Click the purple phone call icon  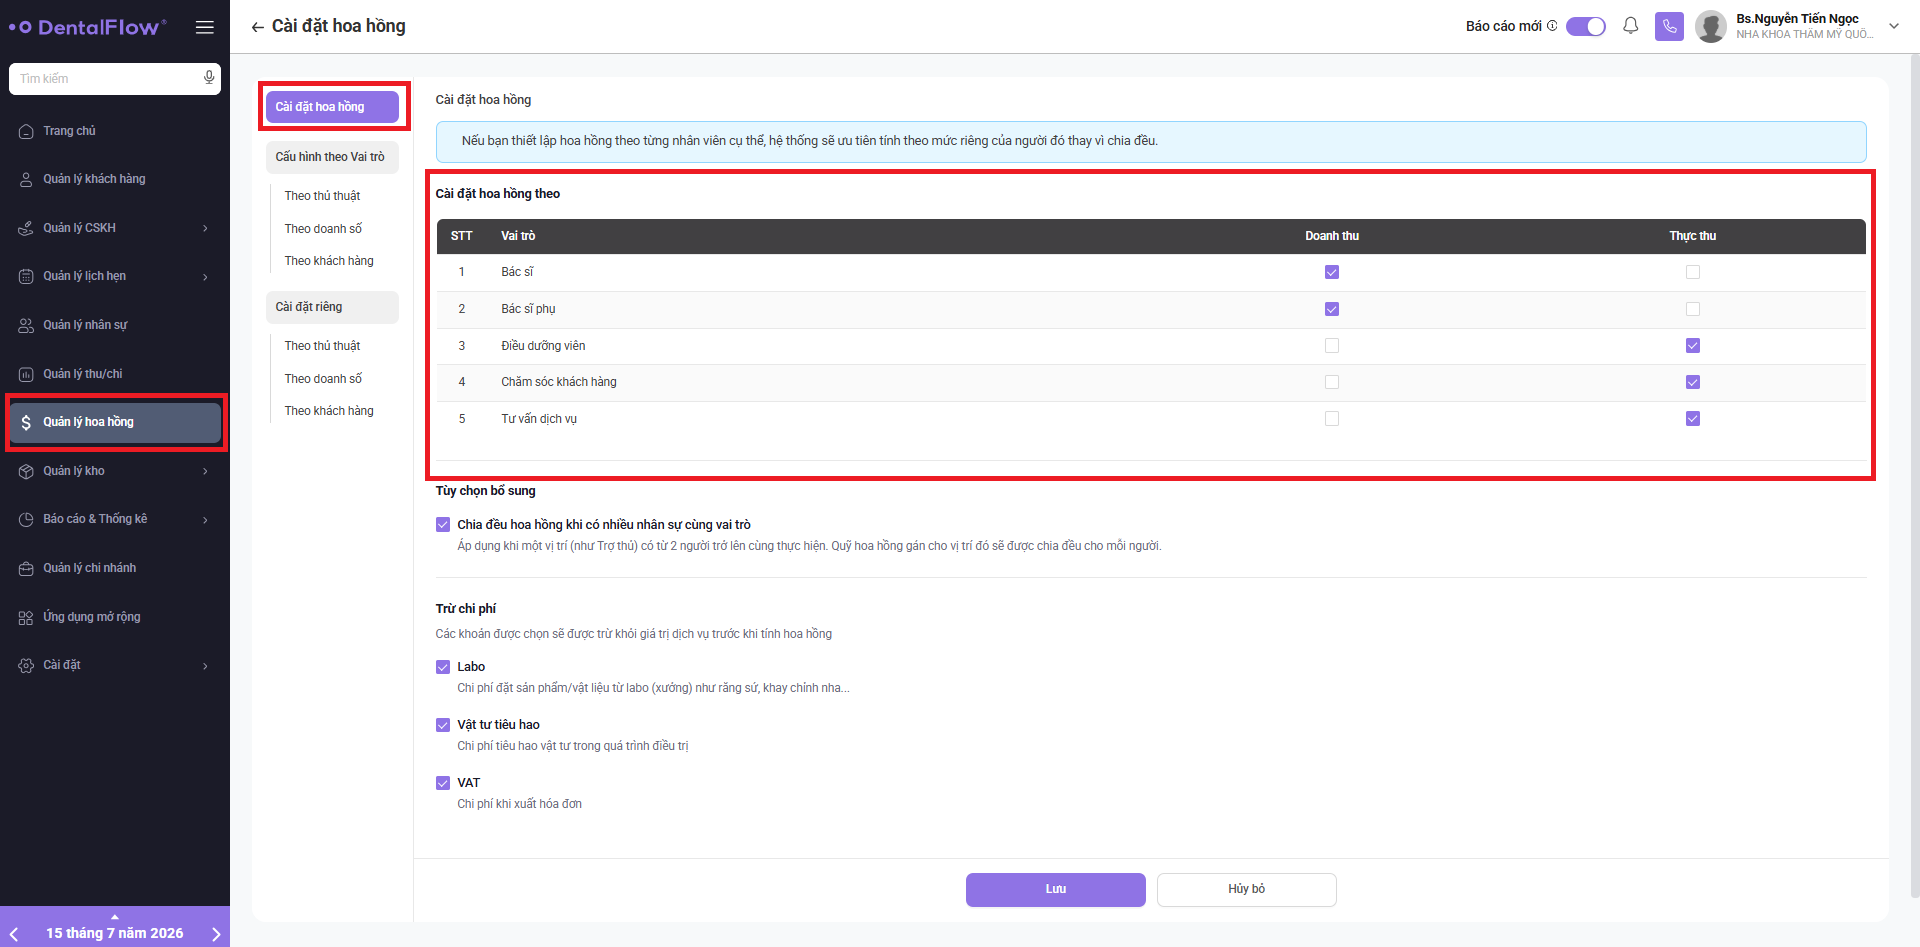(1669, 26)
